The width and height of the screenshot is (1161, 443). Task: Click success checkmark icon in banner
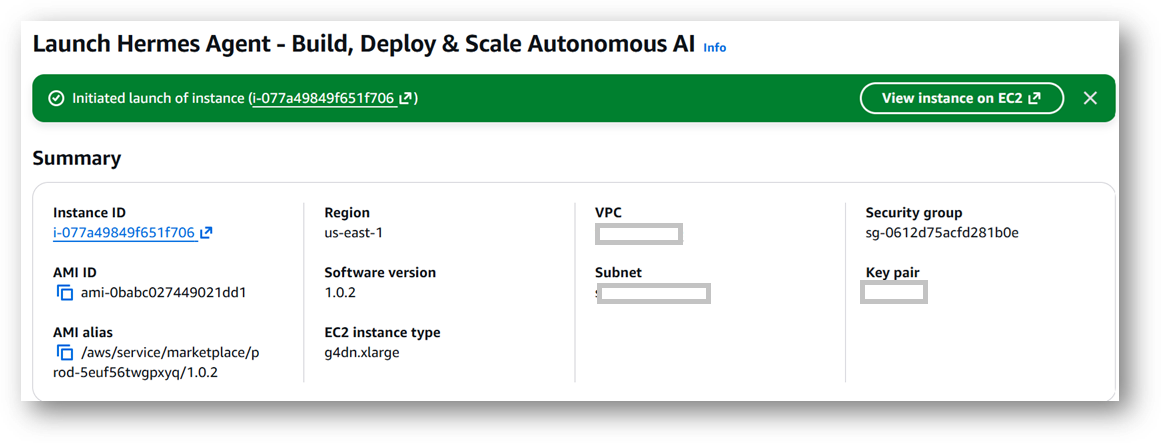pyautogui.click(x=56, y=99)
